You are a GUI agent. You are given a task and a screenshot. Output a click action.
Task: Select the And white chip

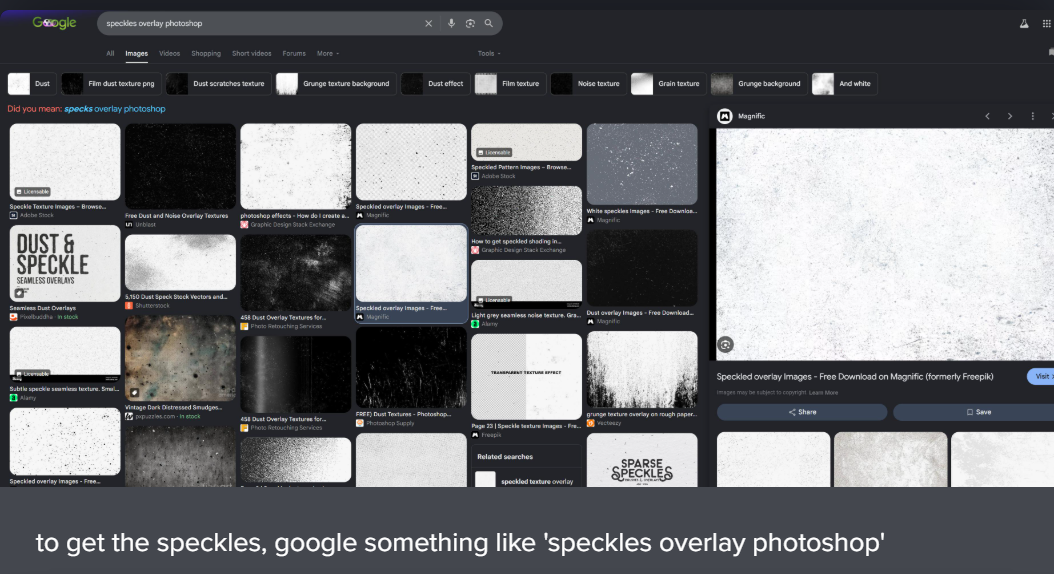pyautogui.click(x=845, y=84)
